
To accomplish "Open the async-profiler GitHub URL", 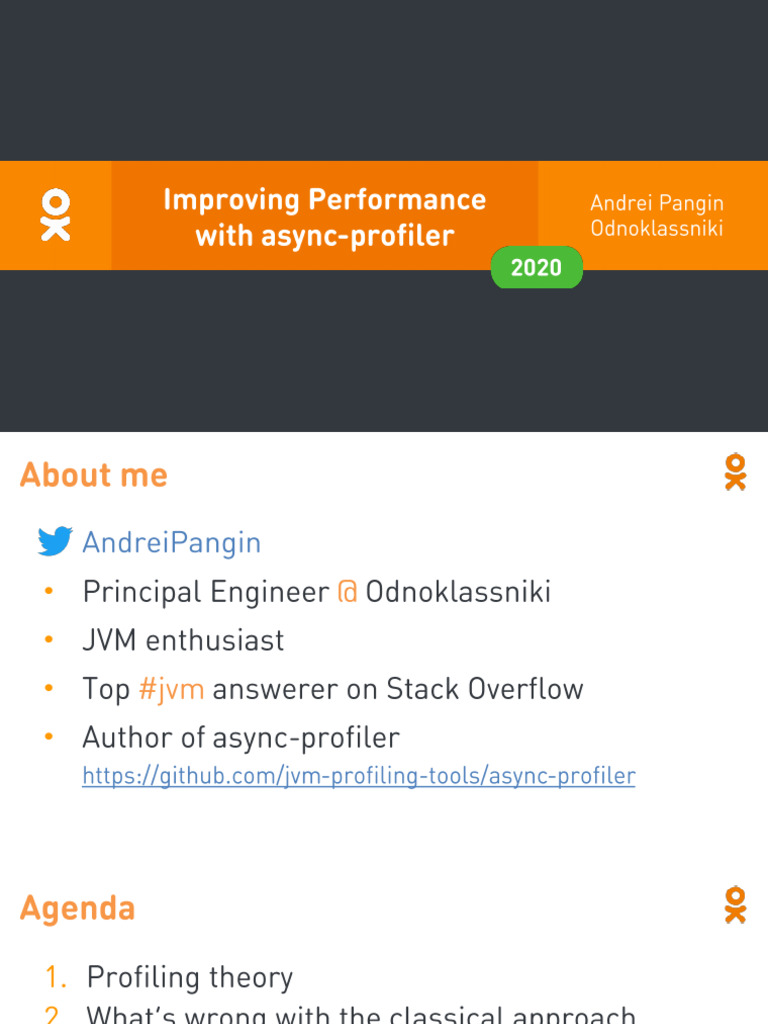I will 358,775.
